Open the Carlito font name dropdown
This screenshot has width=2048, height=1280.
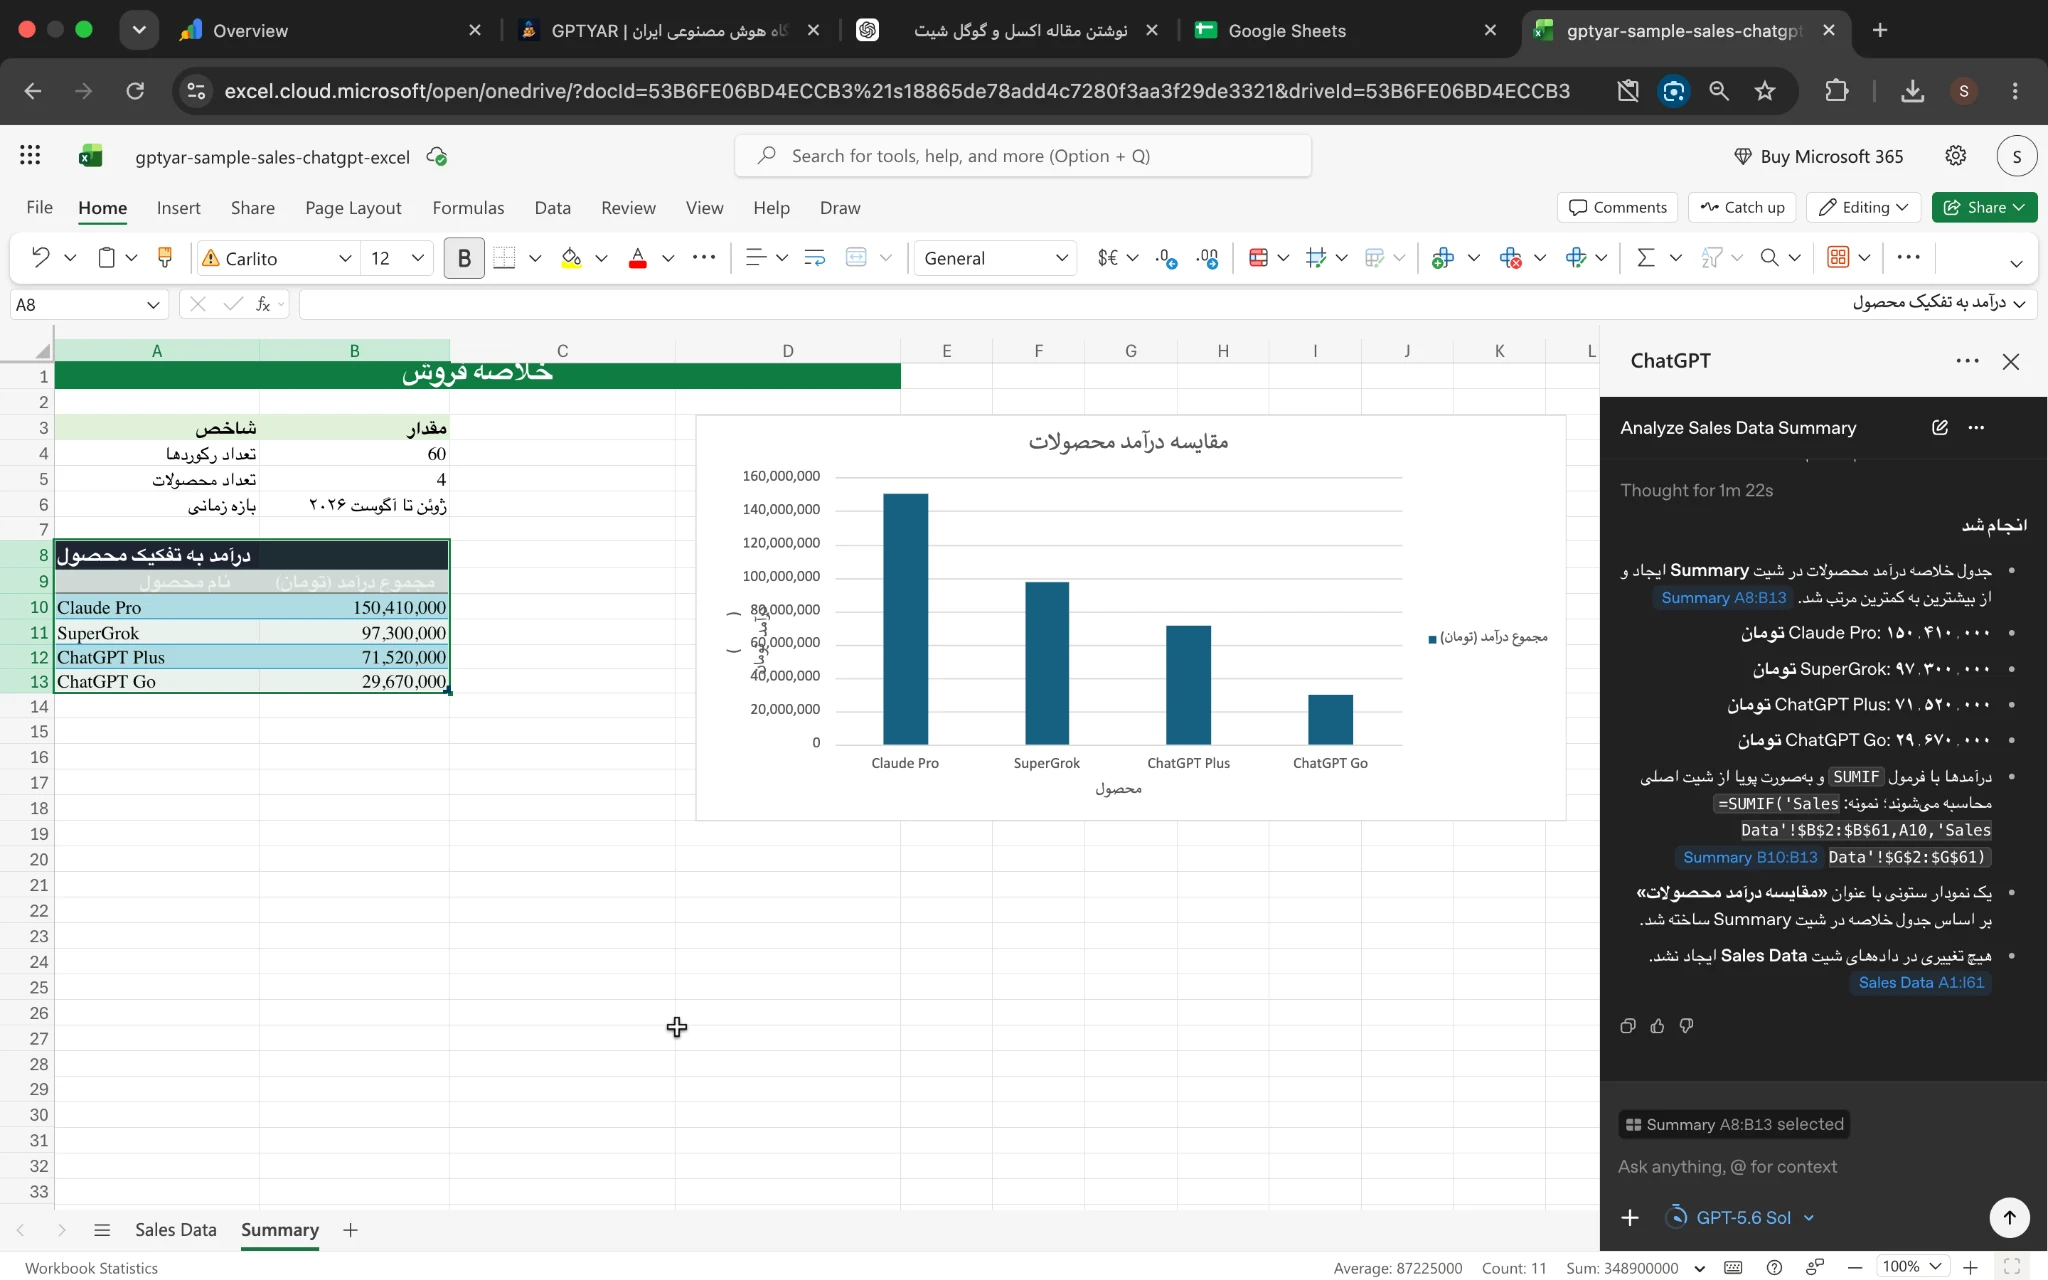pyautogui.click(x=345, y=258)
